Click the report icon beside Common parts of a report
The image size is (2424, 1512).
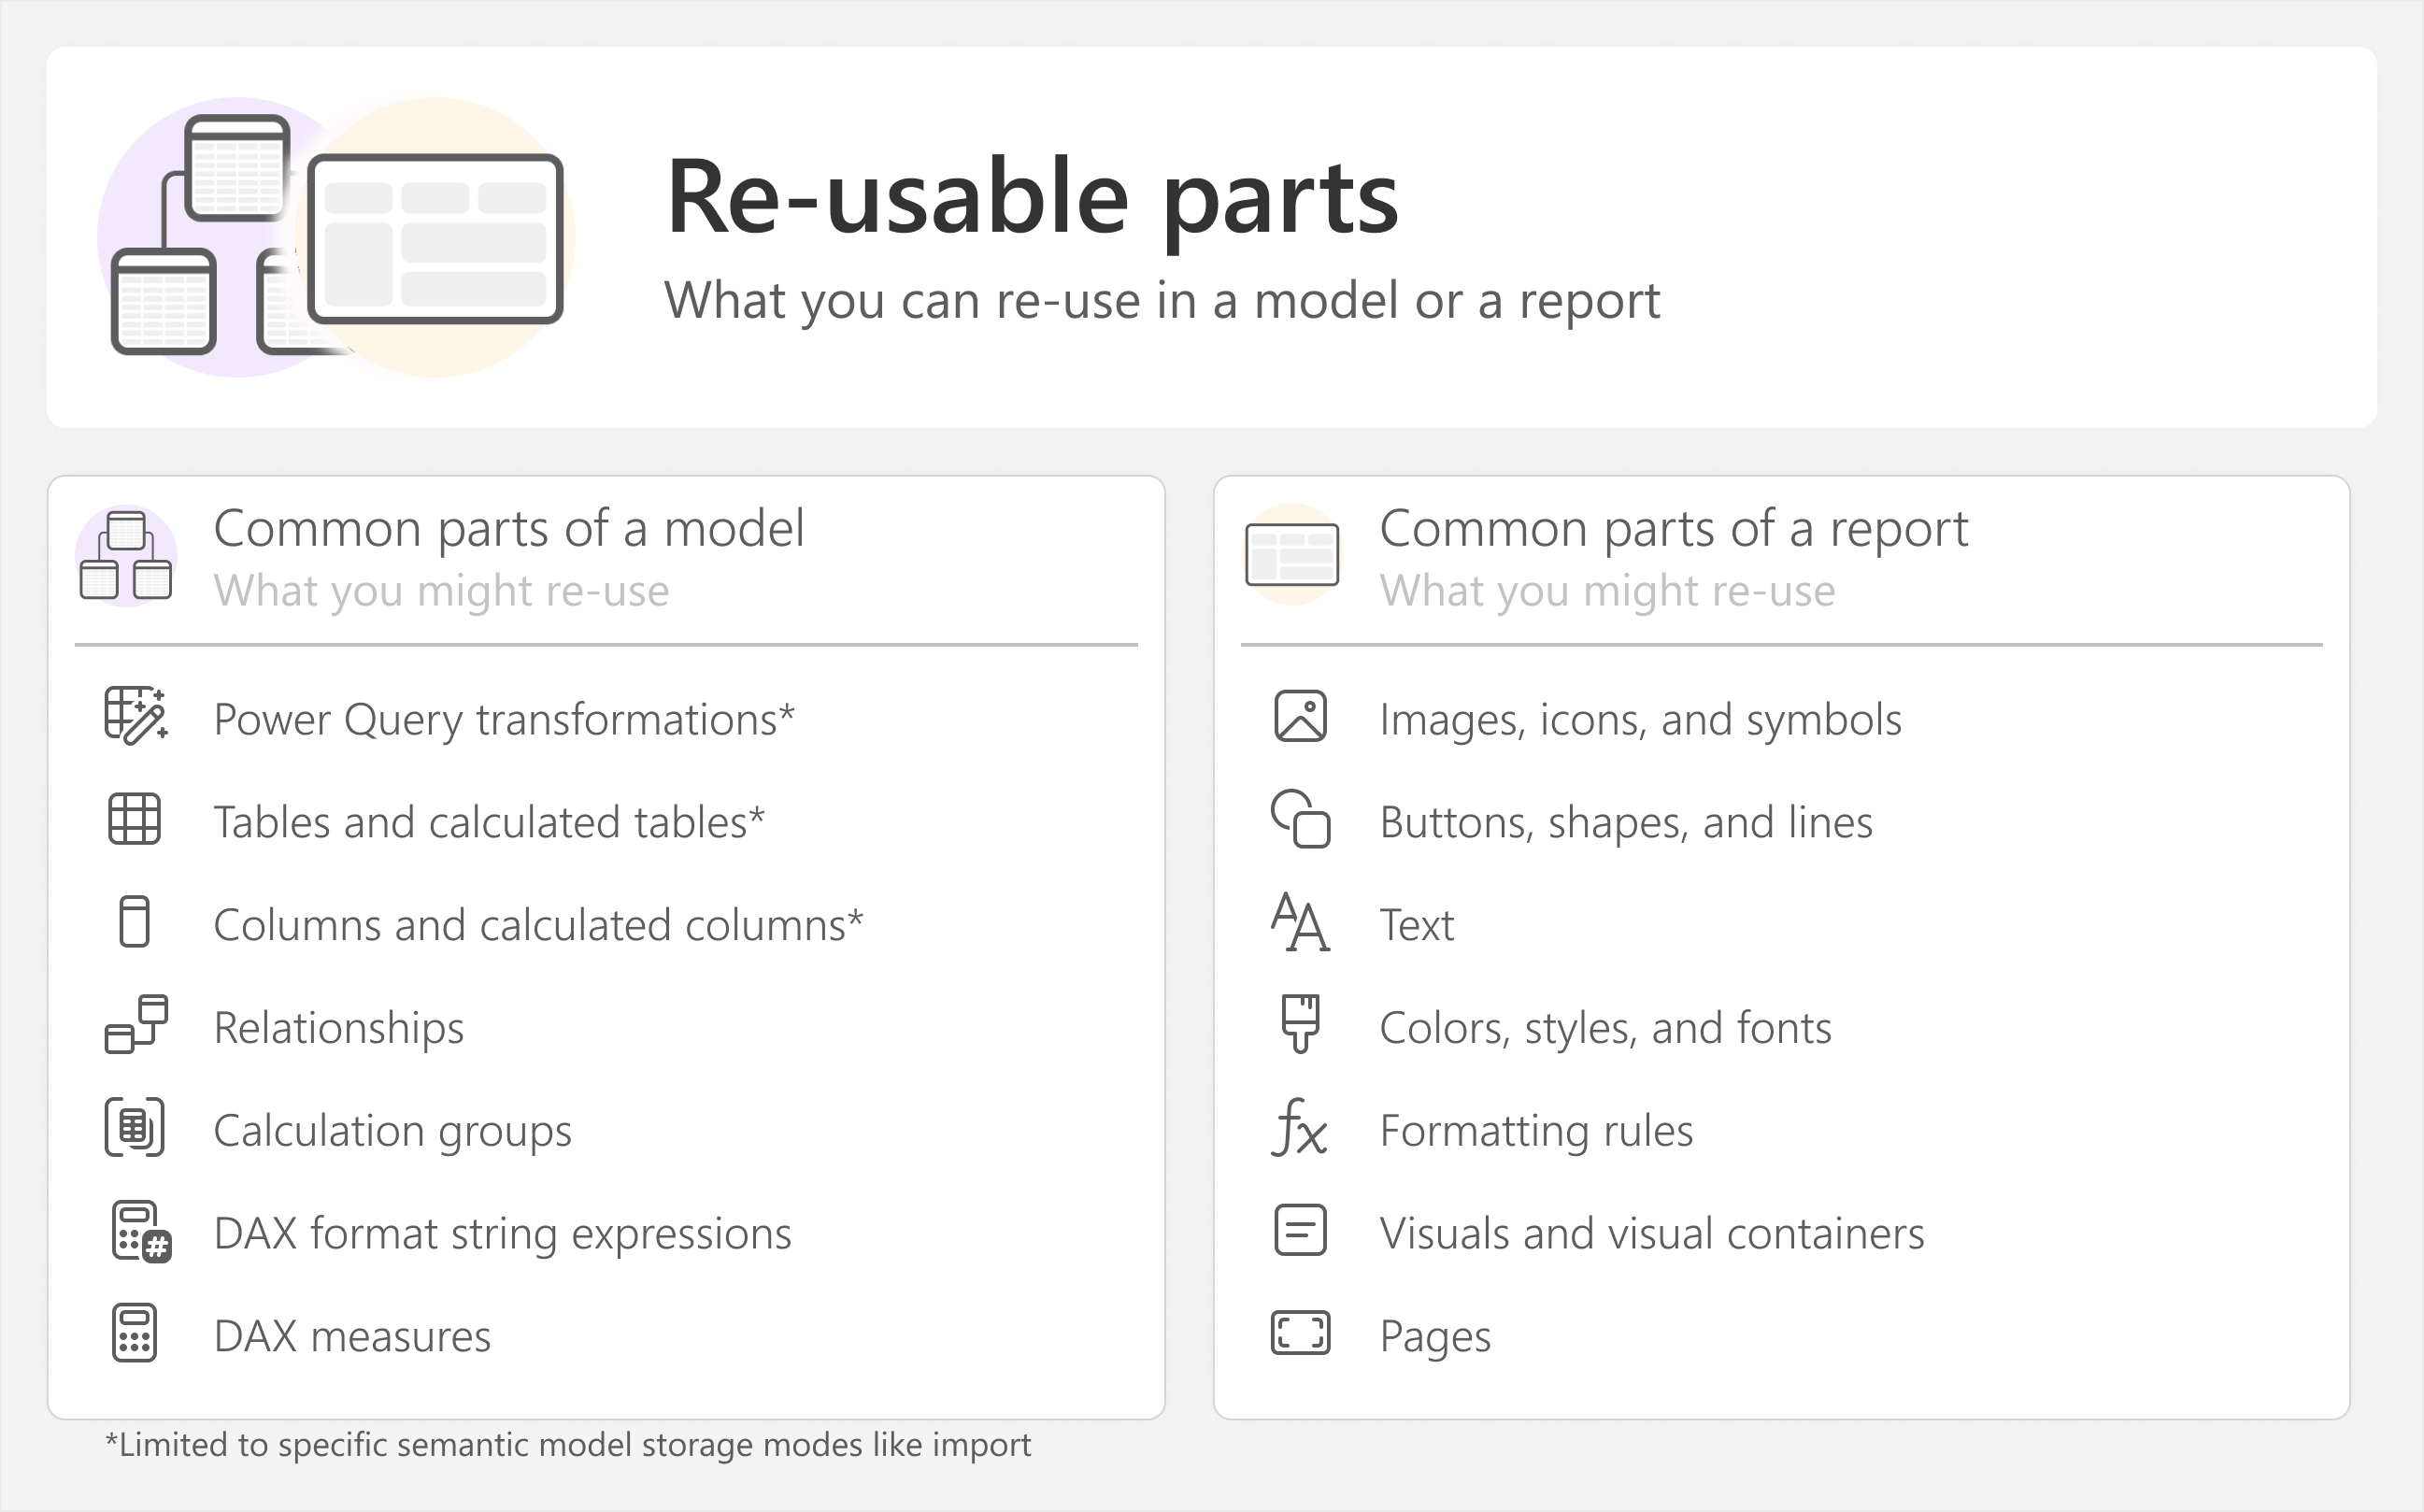click(x=1292, y=555)
